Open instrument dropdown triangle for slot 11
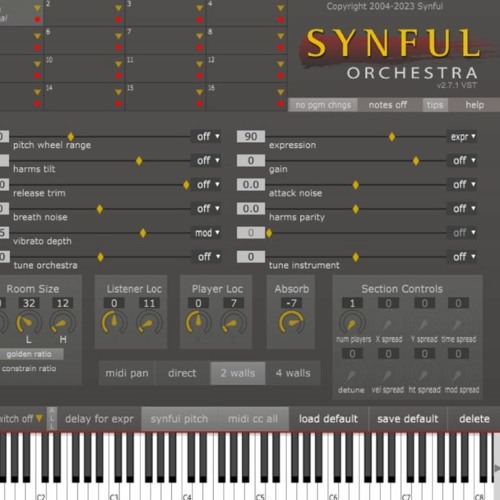 click(x=200, y=64)
